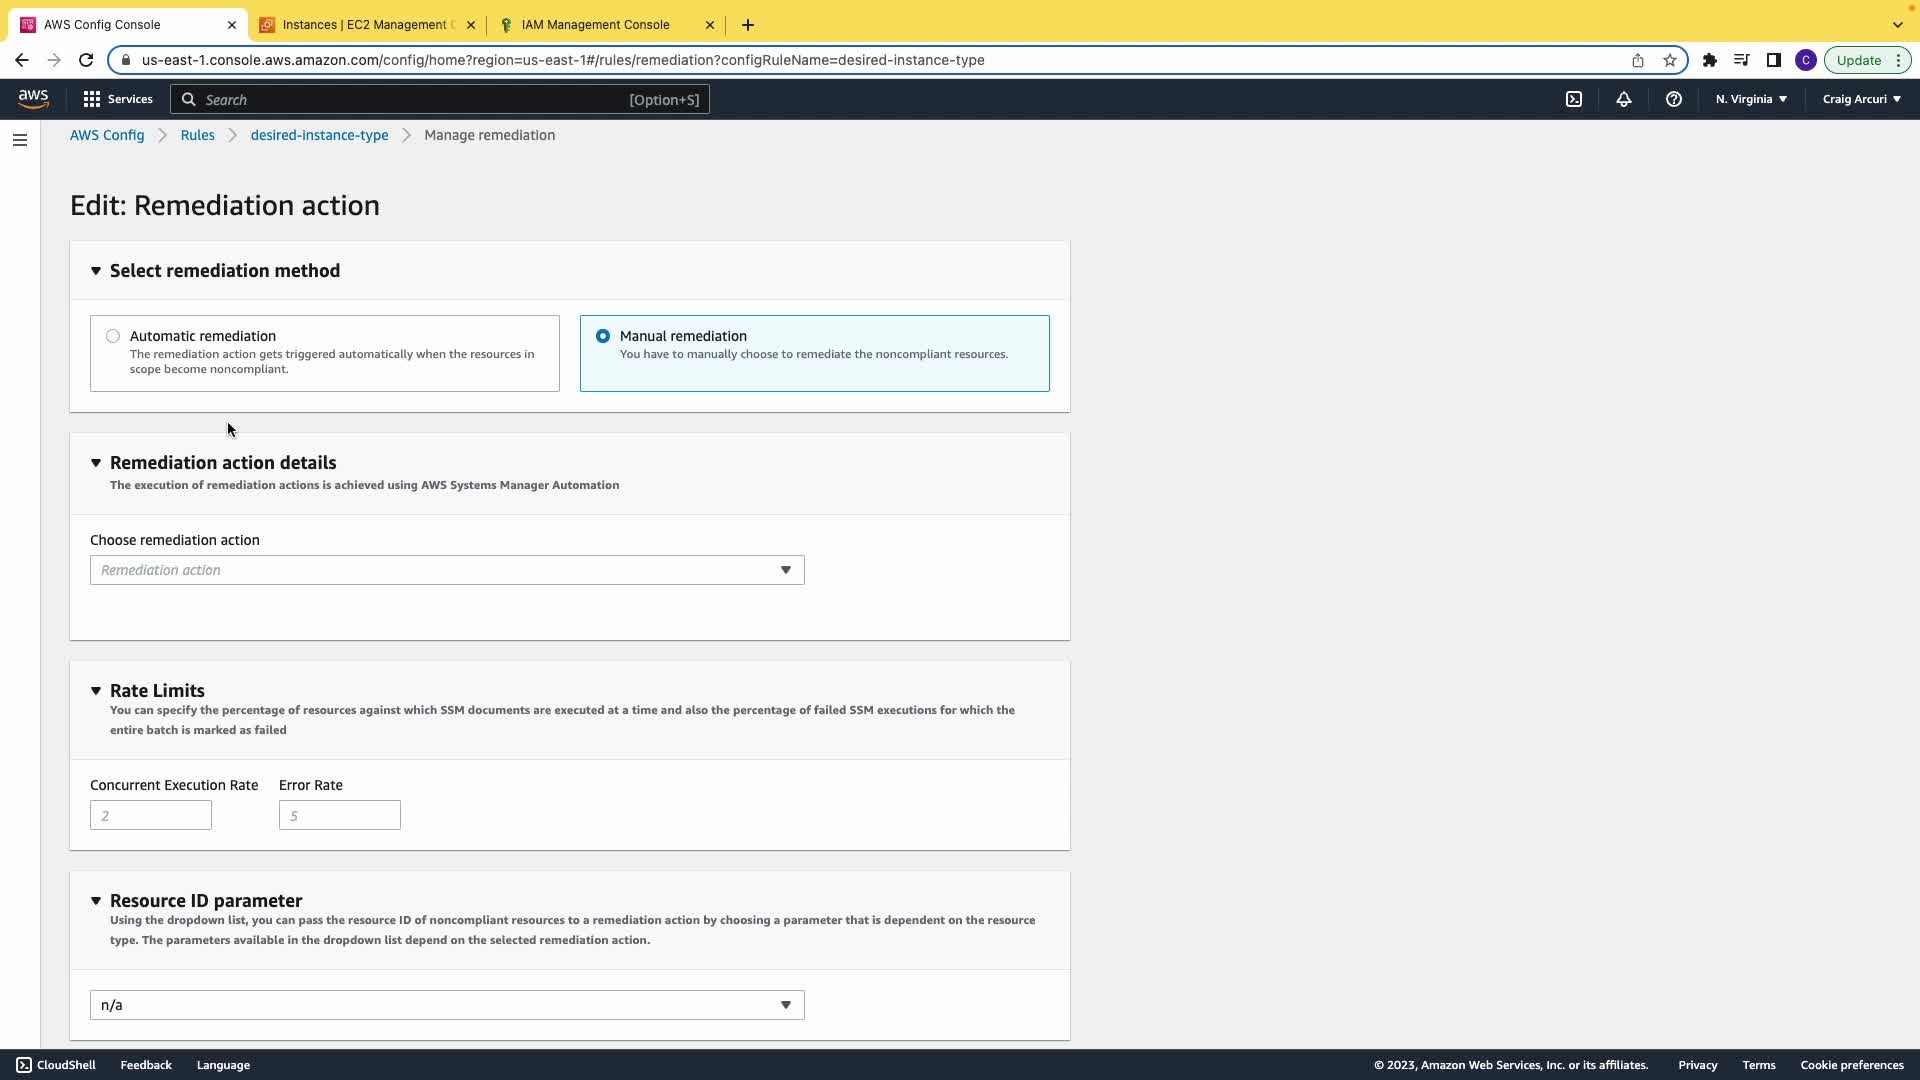Switch to the Instances EC2 Management tab

pyautogui.click(x=366, y=25)
